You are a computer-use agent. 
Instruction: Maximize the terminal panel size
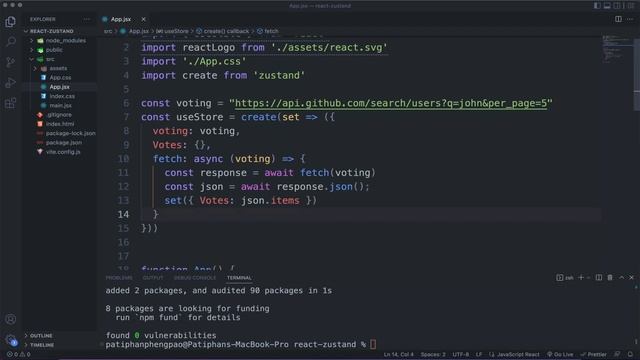point(621,278)
